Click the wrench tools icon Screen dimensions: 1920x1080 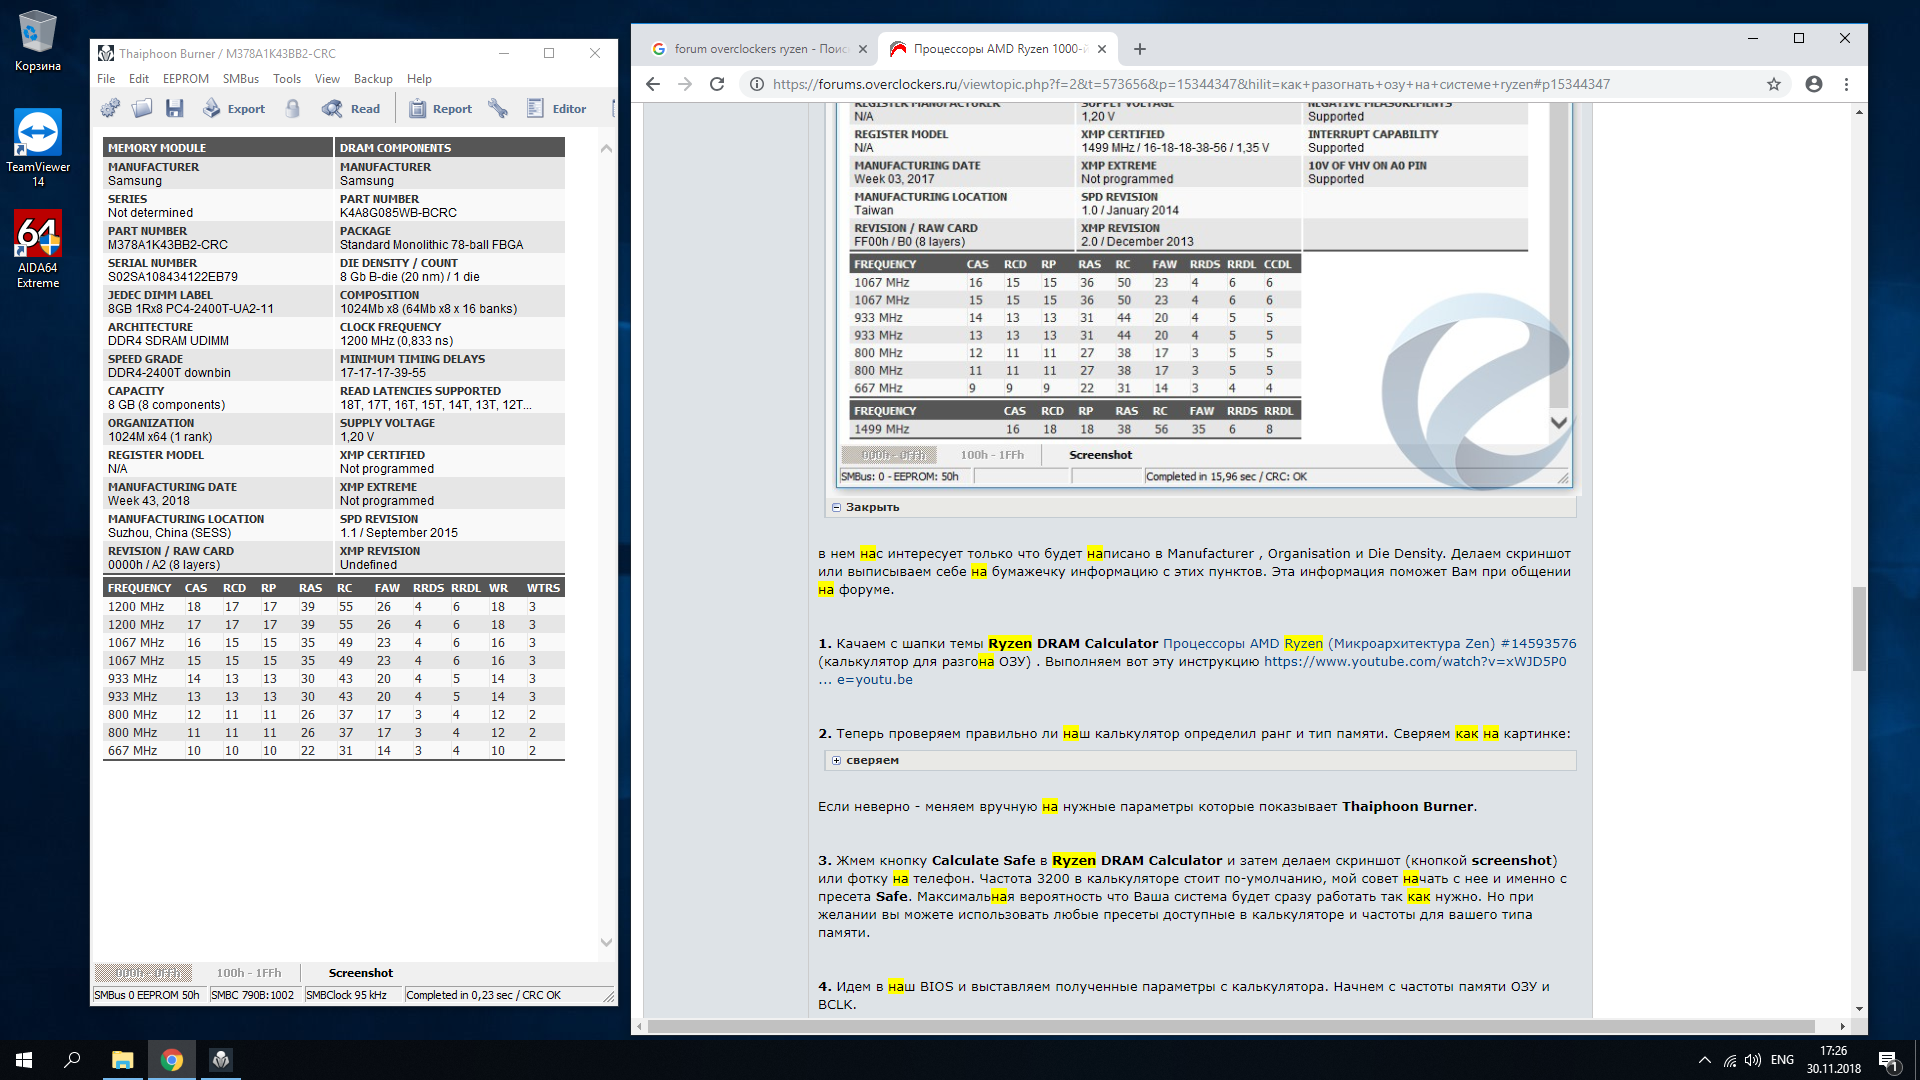click(498, 108)
